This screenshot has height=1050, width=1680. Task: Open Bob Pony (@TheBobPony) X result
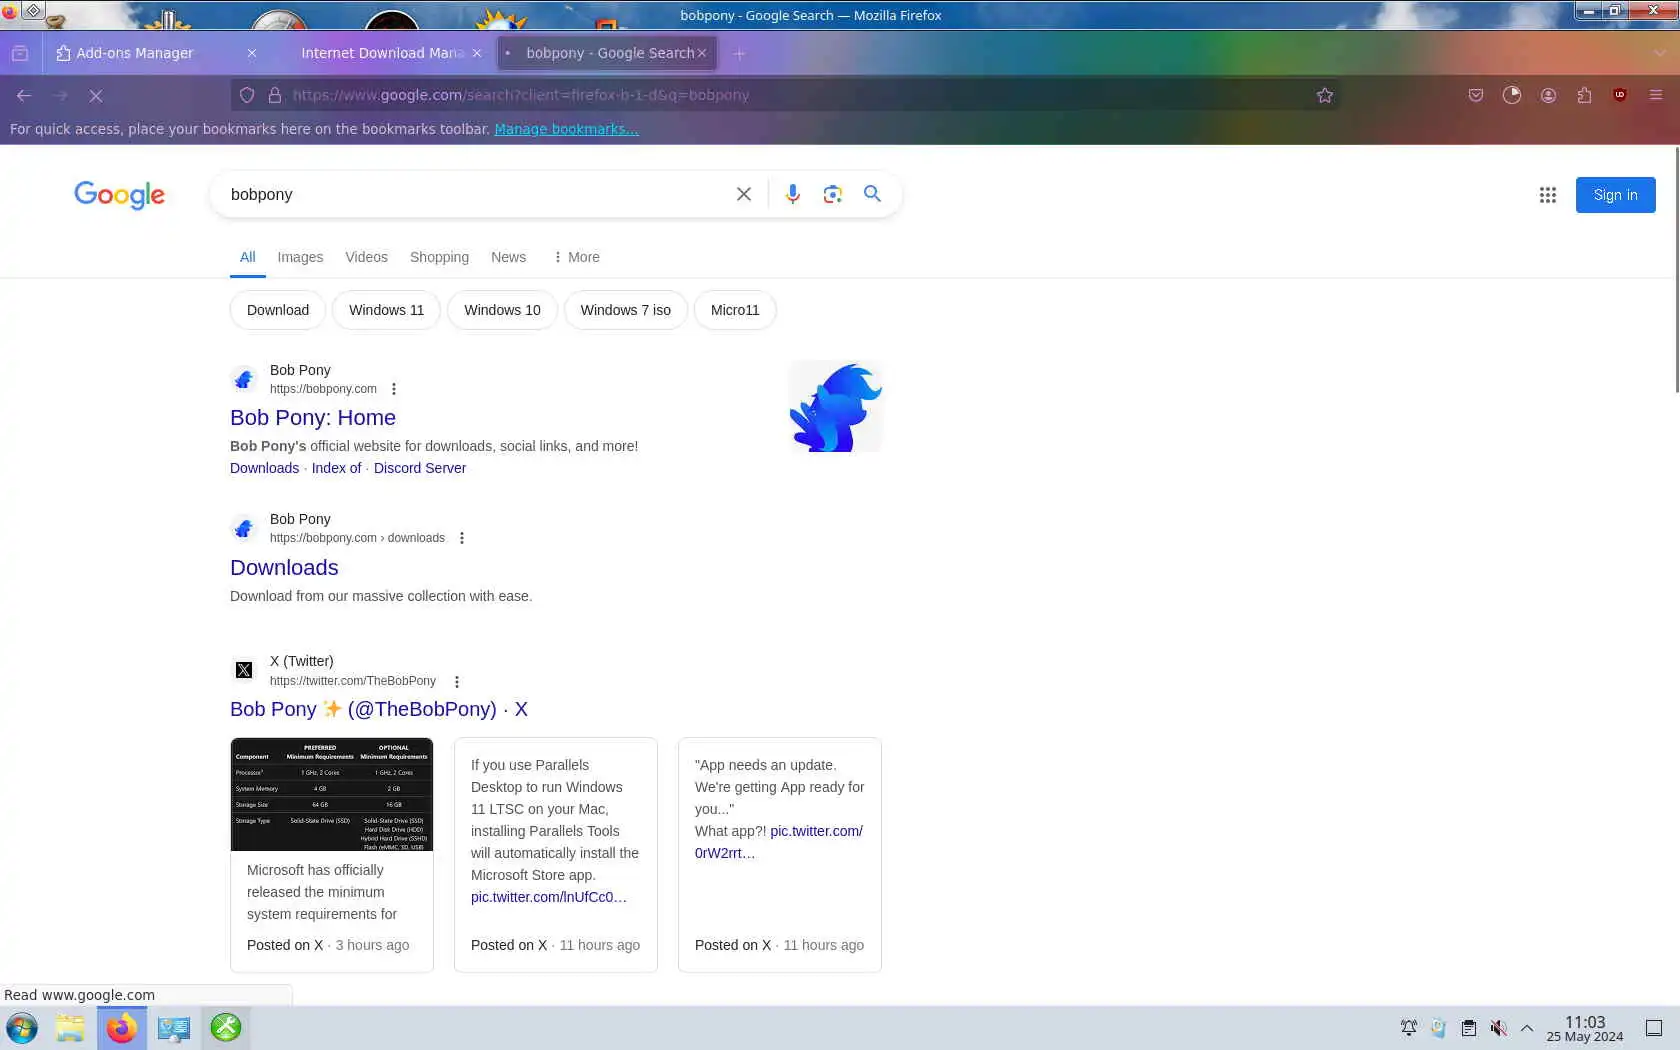[x=379, y=709]
